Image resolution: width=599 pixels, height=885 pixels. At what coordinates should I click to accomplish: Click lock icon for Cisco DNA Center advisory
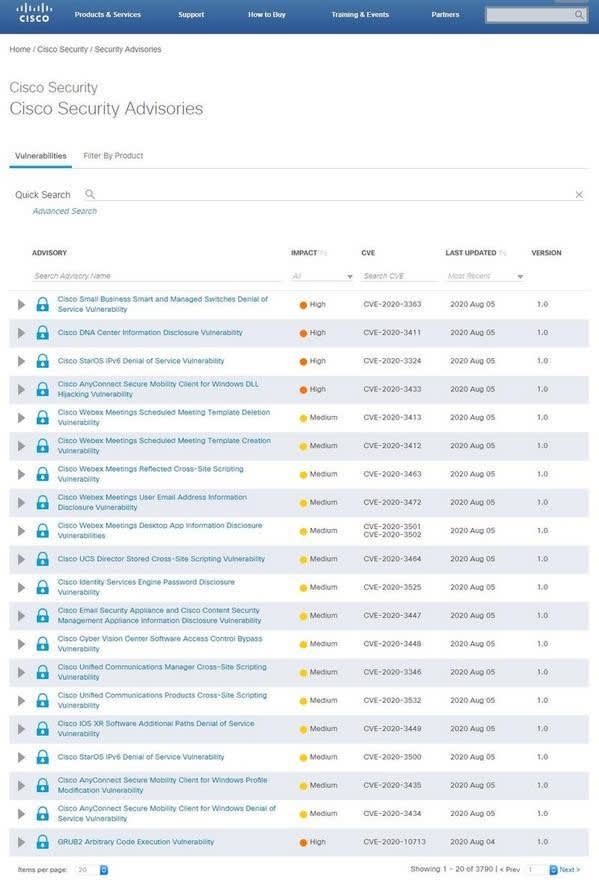tap(42, 332)
